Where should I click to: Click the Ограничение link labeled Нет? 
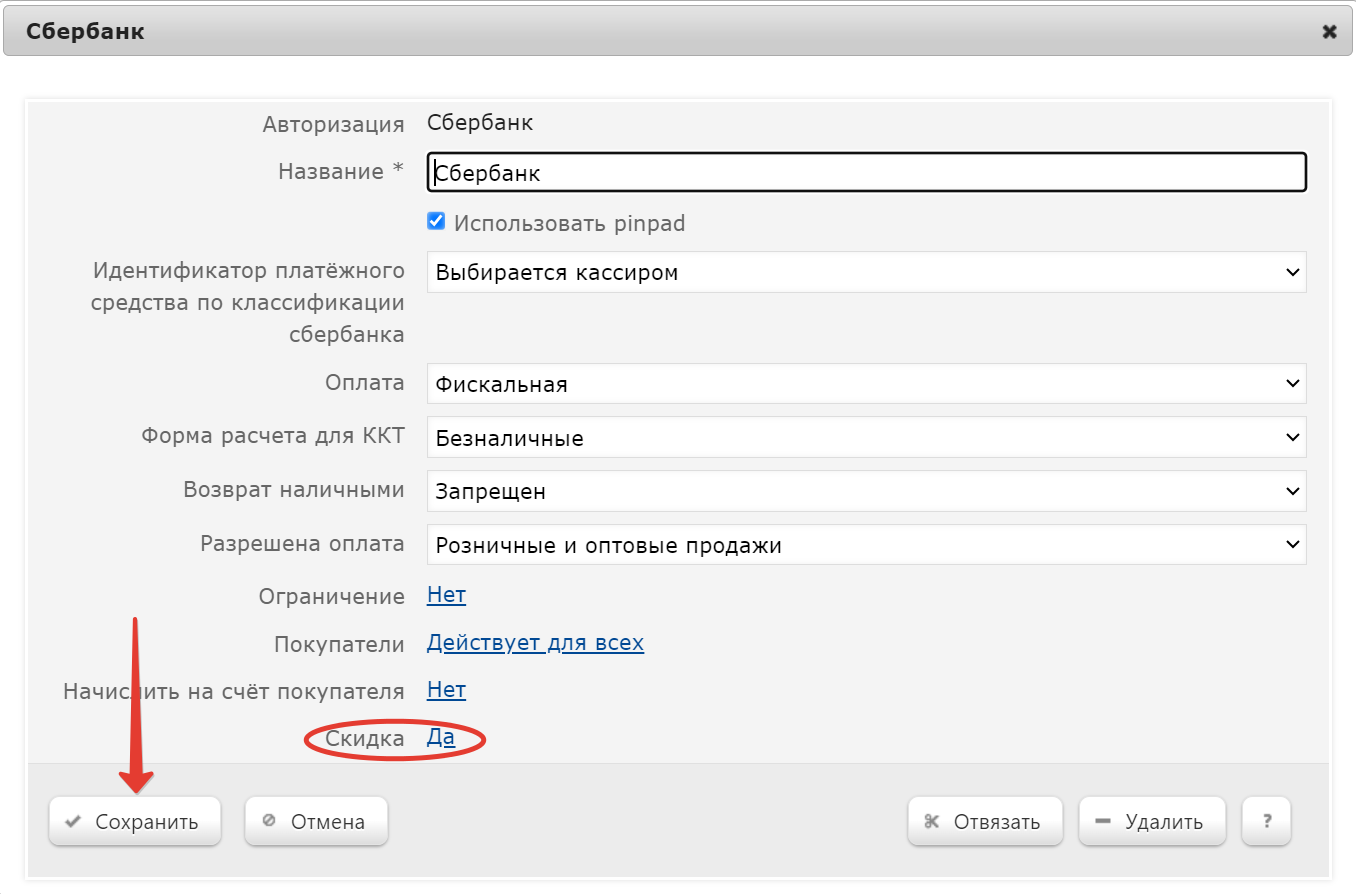pyautogui.click(x=446, y=596)
